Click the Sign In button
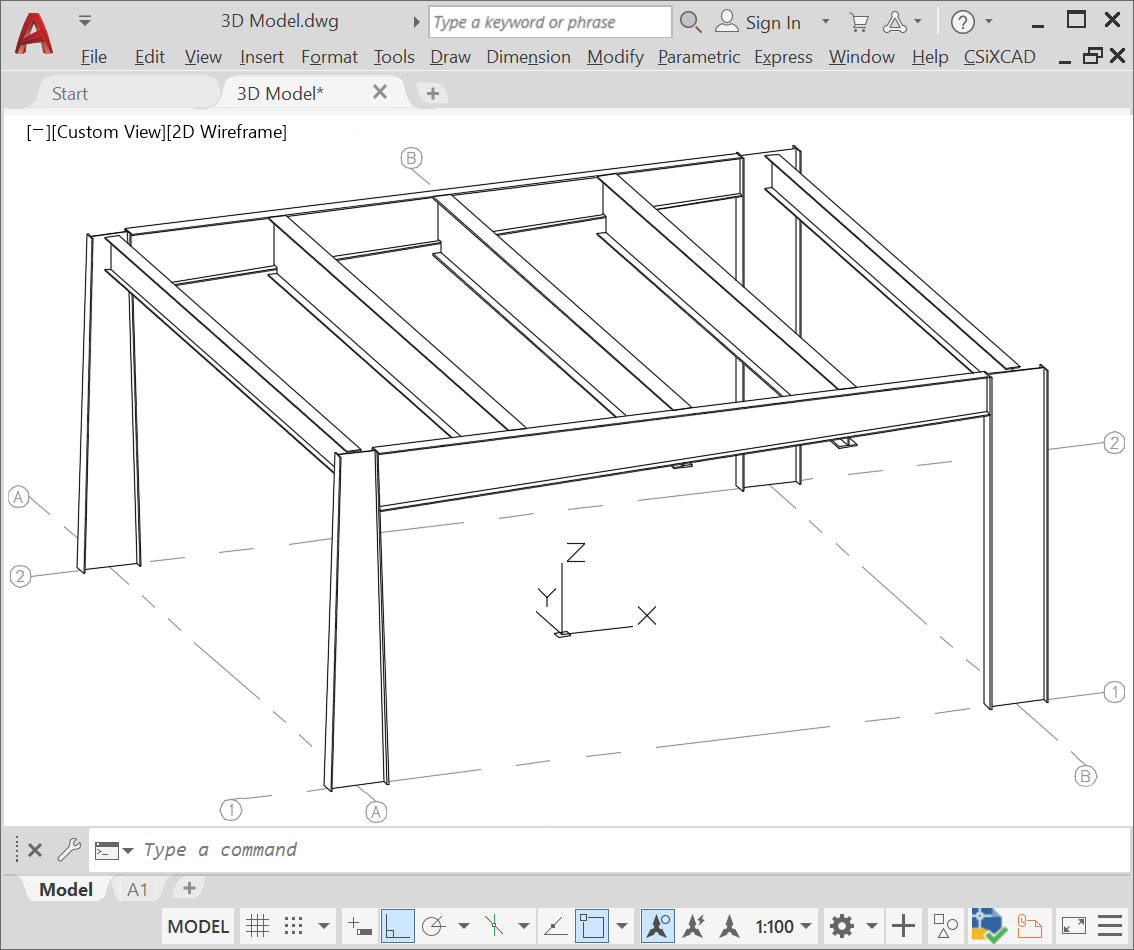1134x950 pixels. click(760, 22)
